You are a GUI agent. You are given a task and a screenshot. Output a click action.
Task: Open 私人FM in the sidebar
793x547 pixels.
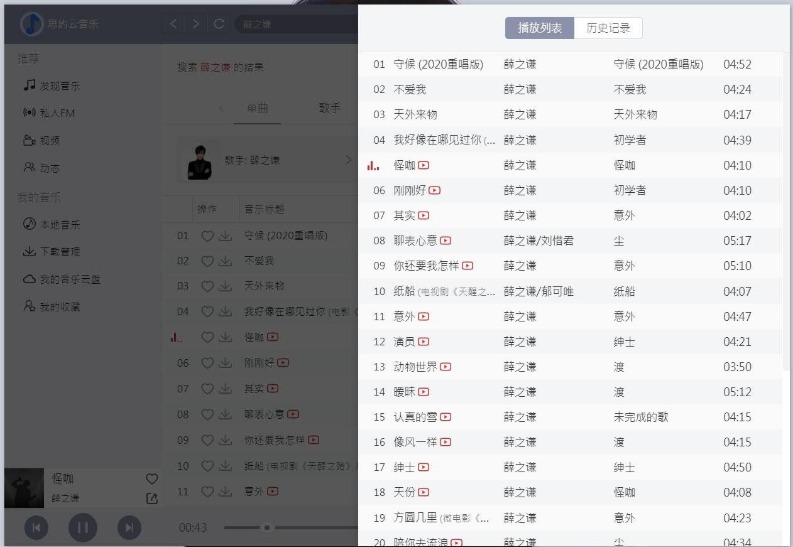coord(49,113)
